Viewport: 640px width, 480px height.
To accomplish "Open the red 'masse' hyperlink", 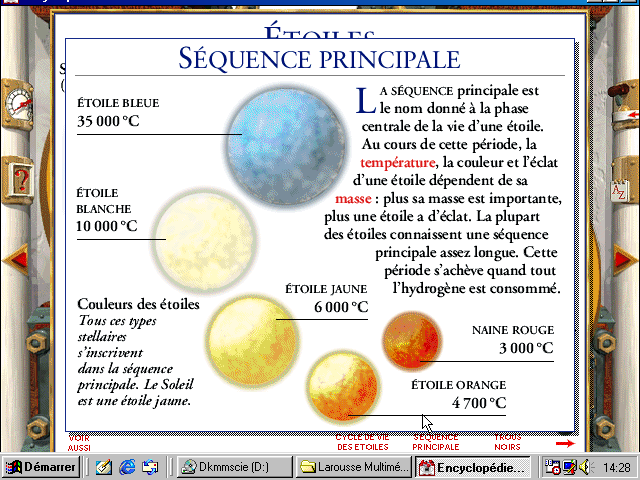I will pyautogui.click(x=353, y=199).
